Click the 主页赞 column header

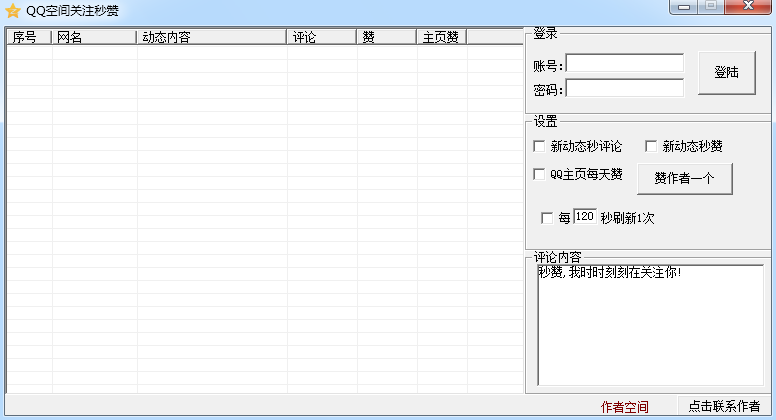[x=442, y=37]
